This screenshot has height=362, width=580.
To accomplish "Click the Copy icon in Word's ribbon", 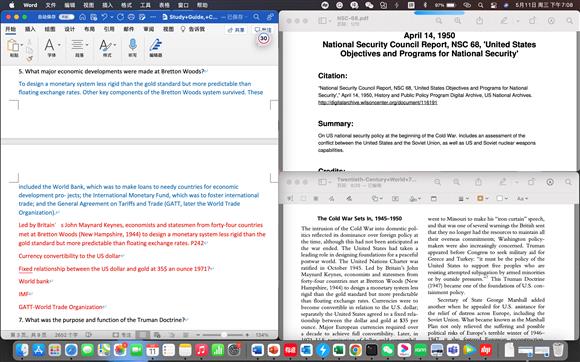I will coord(30,50).
